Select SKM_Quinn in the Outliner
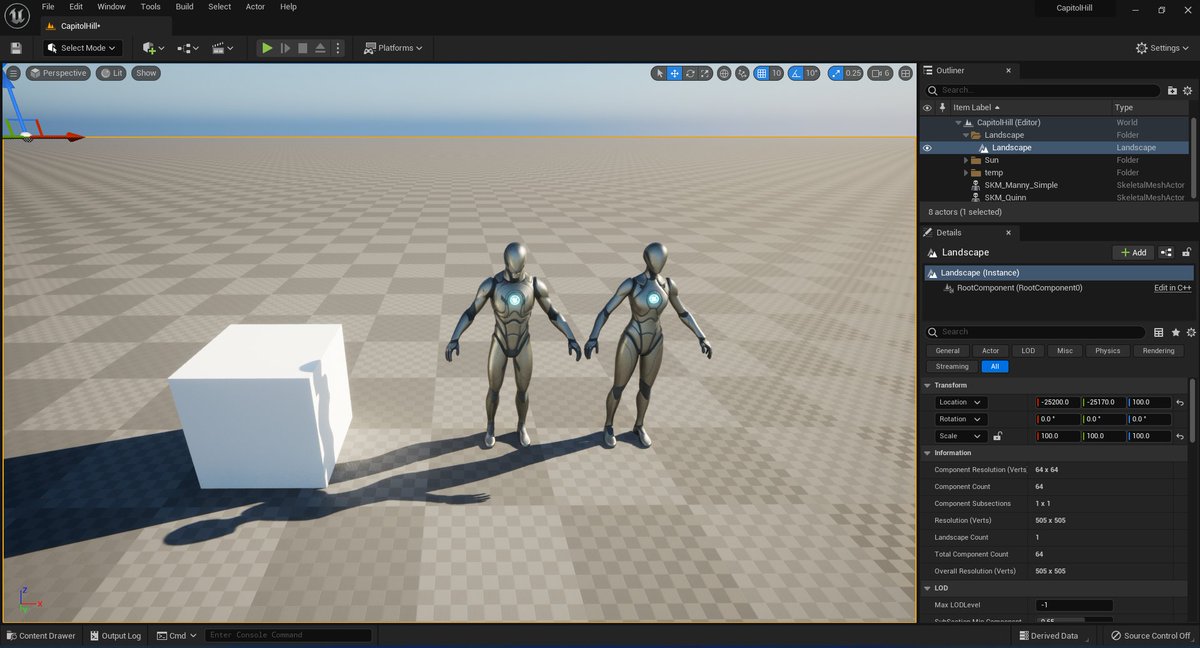The width and height of the screenshot is (1200, 648). (1005, 197)
